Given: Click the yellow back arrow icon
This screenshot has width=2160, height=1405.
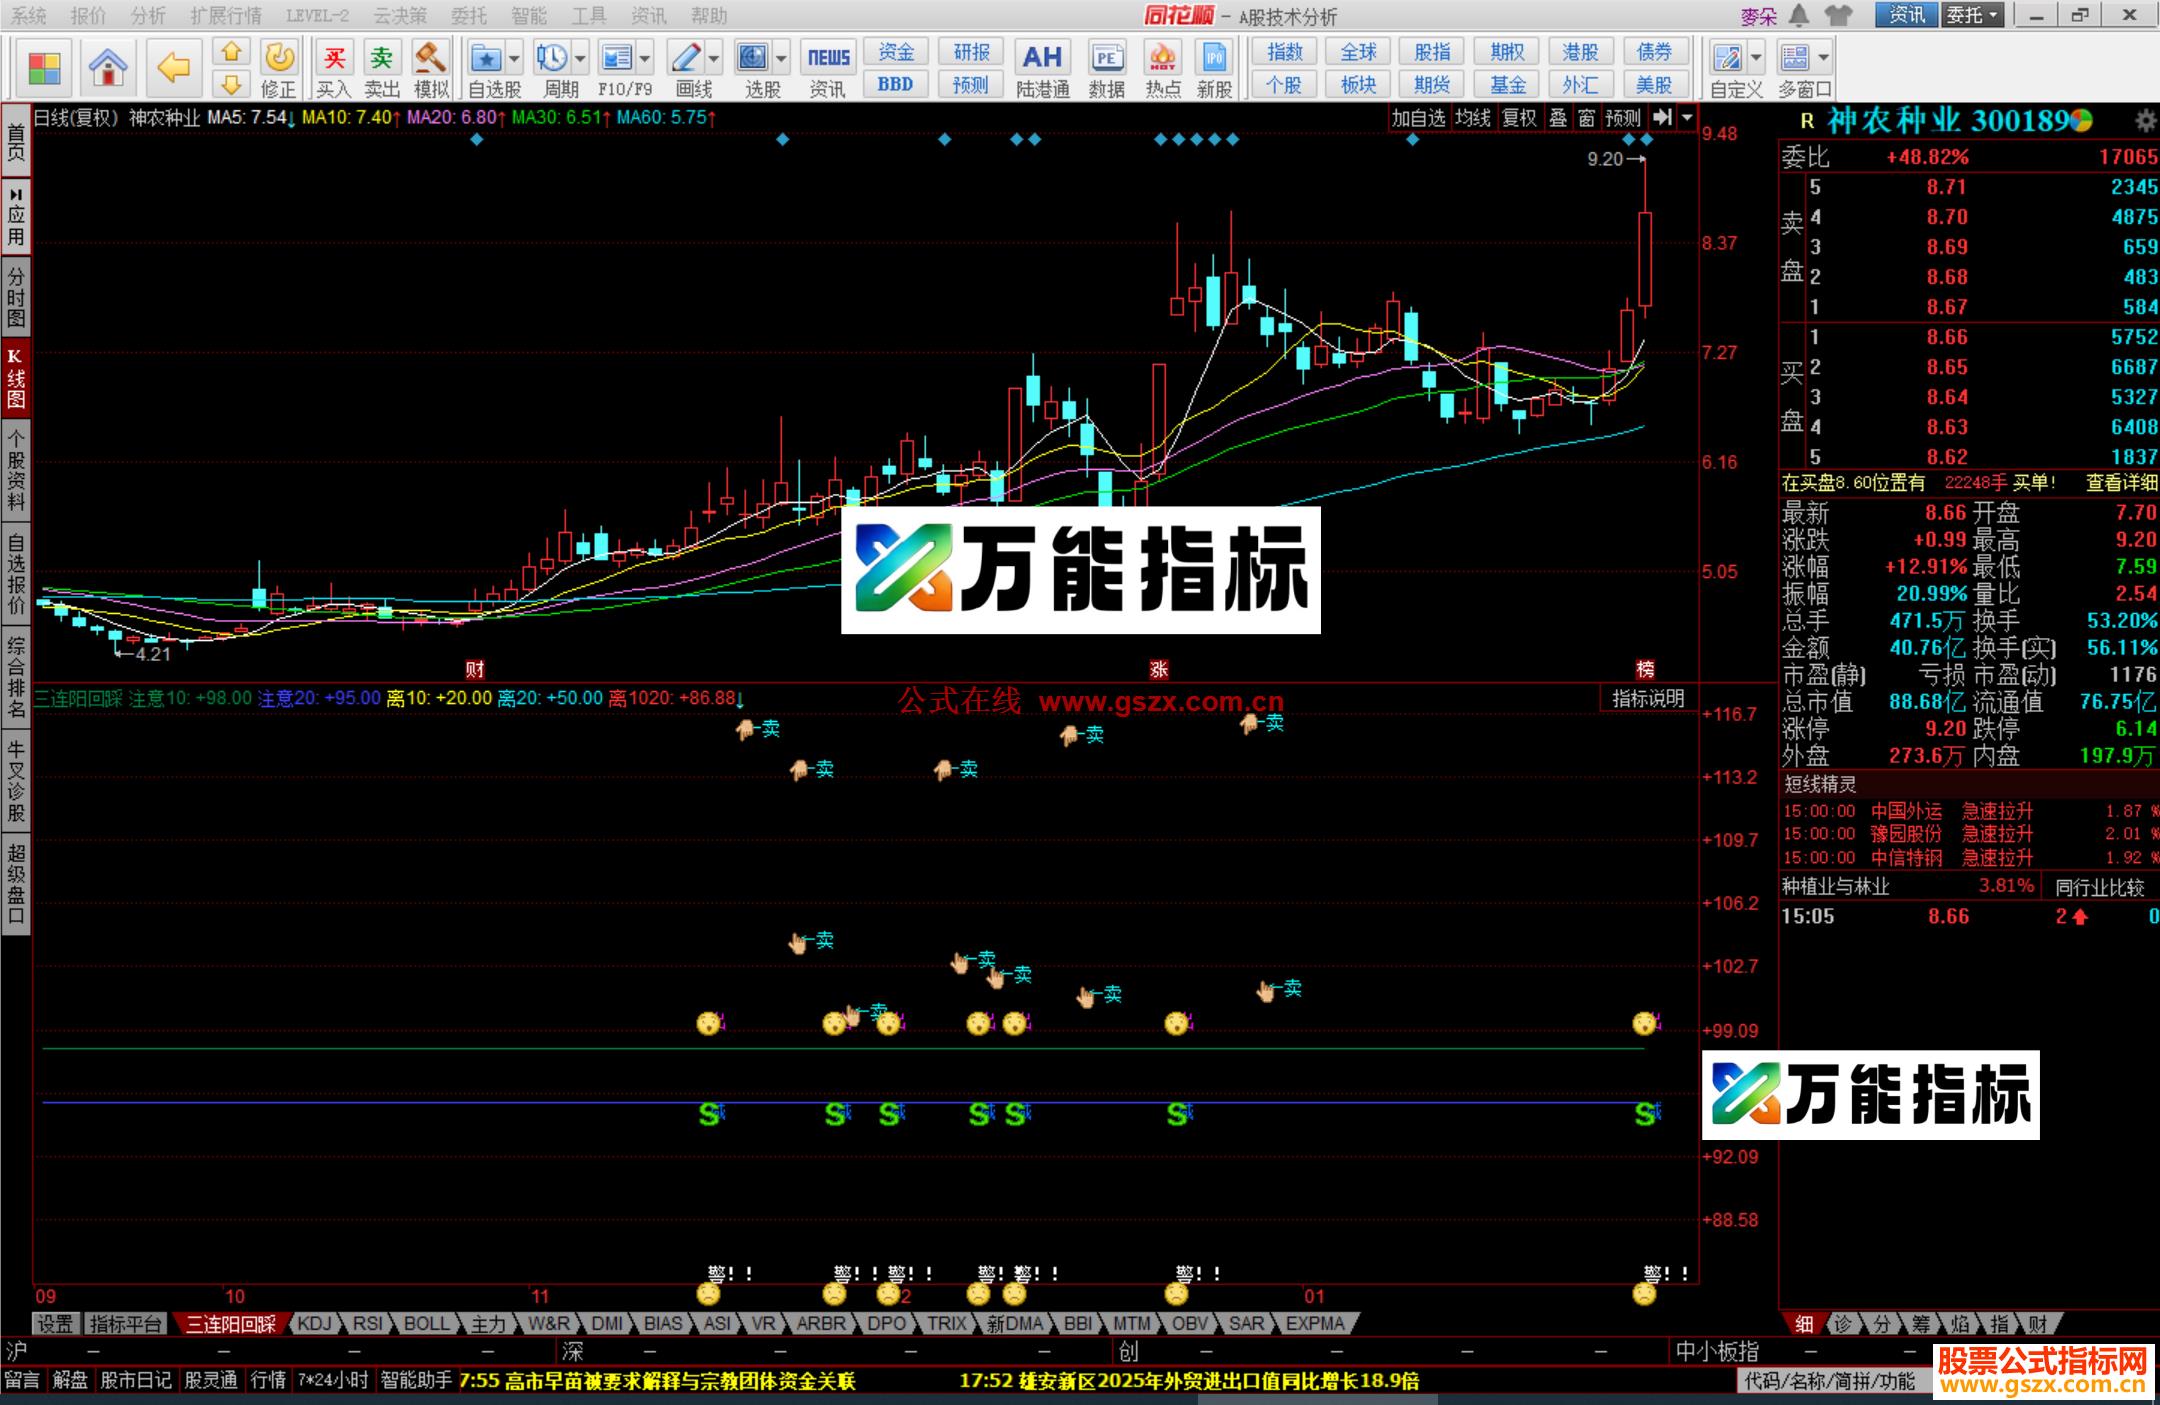Looking at the screenshot, I should (173, 68).
